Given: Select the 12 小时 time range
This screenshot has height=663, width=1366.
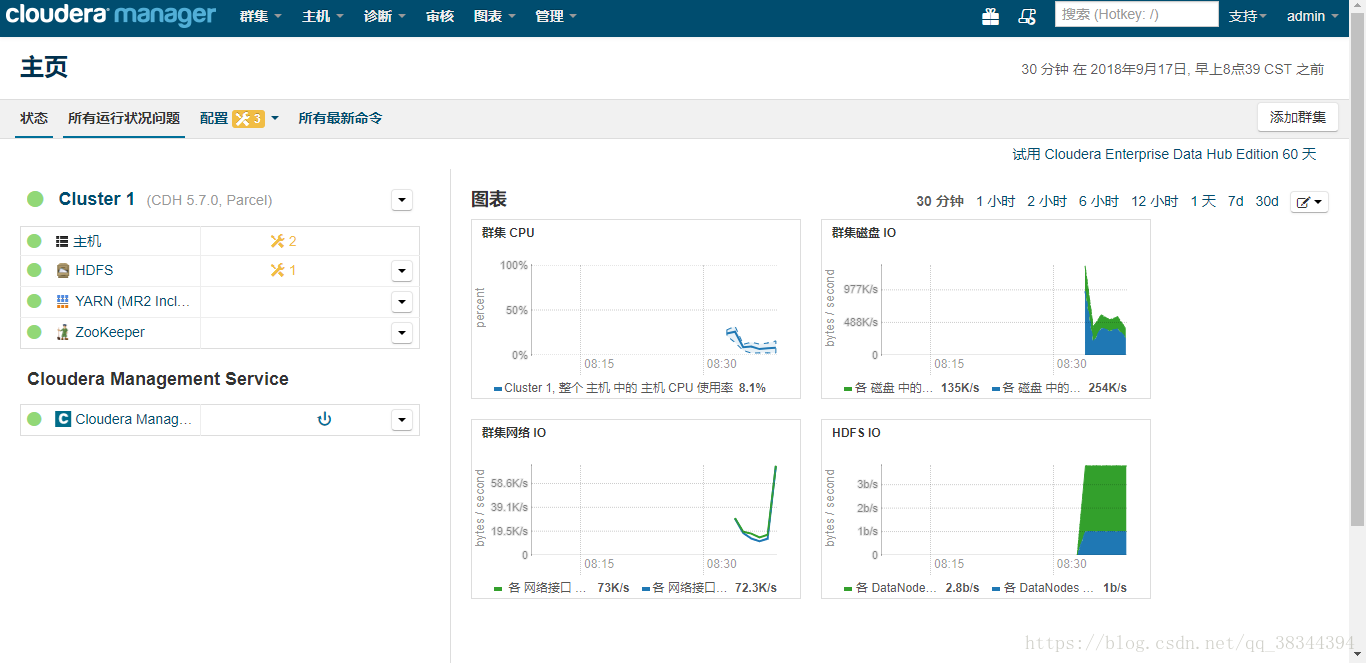Looking at the screenshot, I should [1155, 201].
